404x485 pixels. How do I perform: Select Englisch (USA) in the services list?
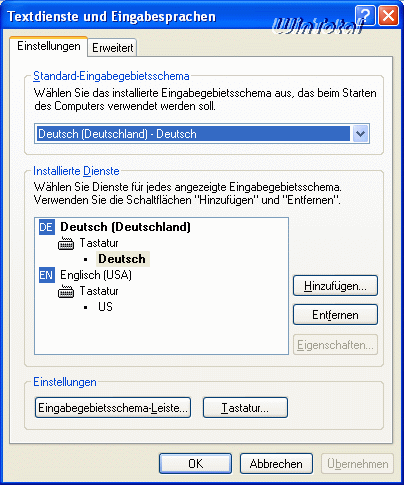pos(96,275)
